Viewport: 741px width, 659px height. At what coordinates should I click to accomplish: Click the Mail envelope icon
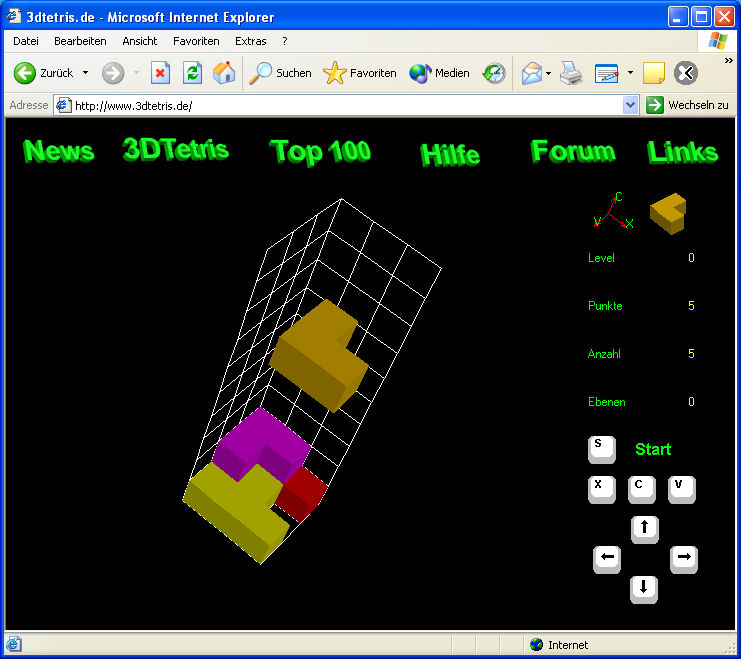coord(532,73)
